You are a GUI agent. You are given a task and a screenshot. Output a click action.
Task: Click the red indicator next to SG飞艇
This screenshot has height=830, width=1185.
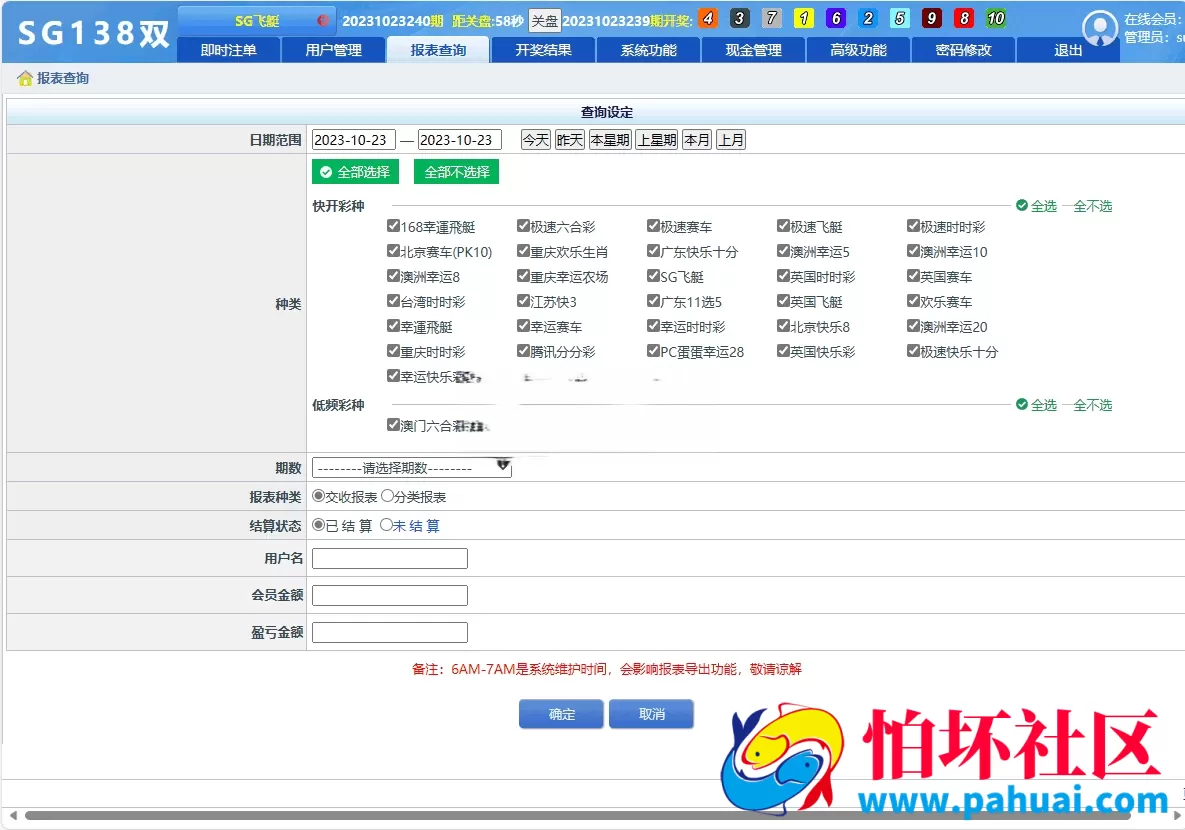[x=323, y=20]
